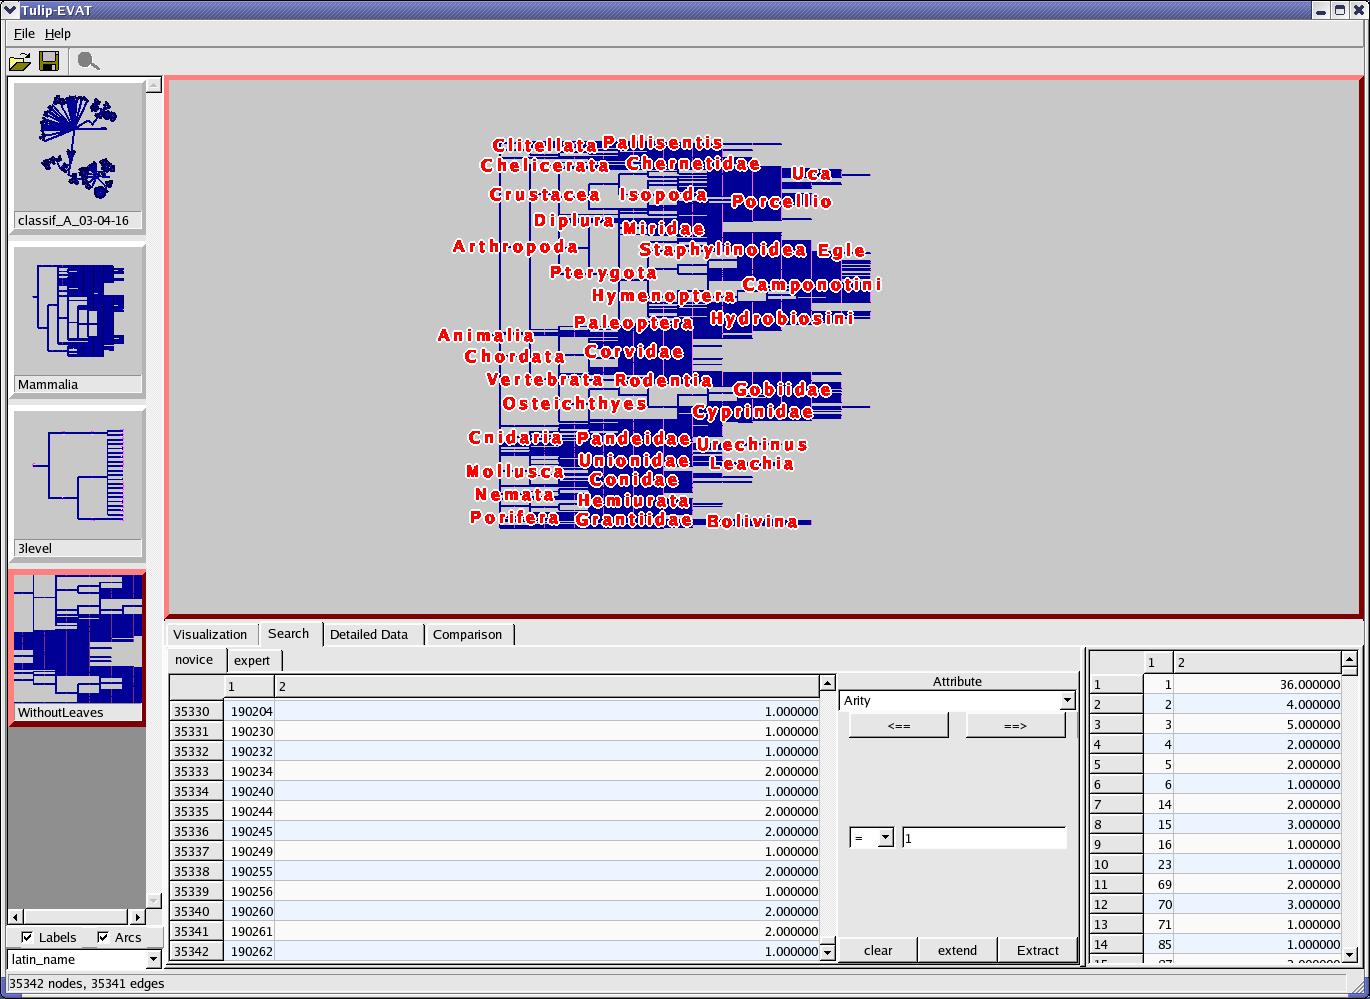Click the open file folder icon
The width and height of the screenshot is (1370, 999).
point(19,62)
